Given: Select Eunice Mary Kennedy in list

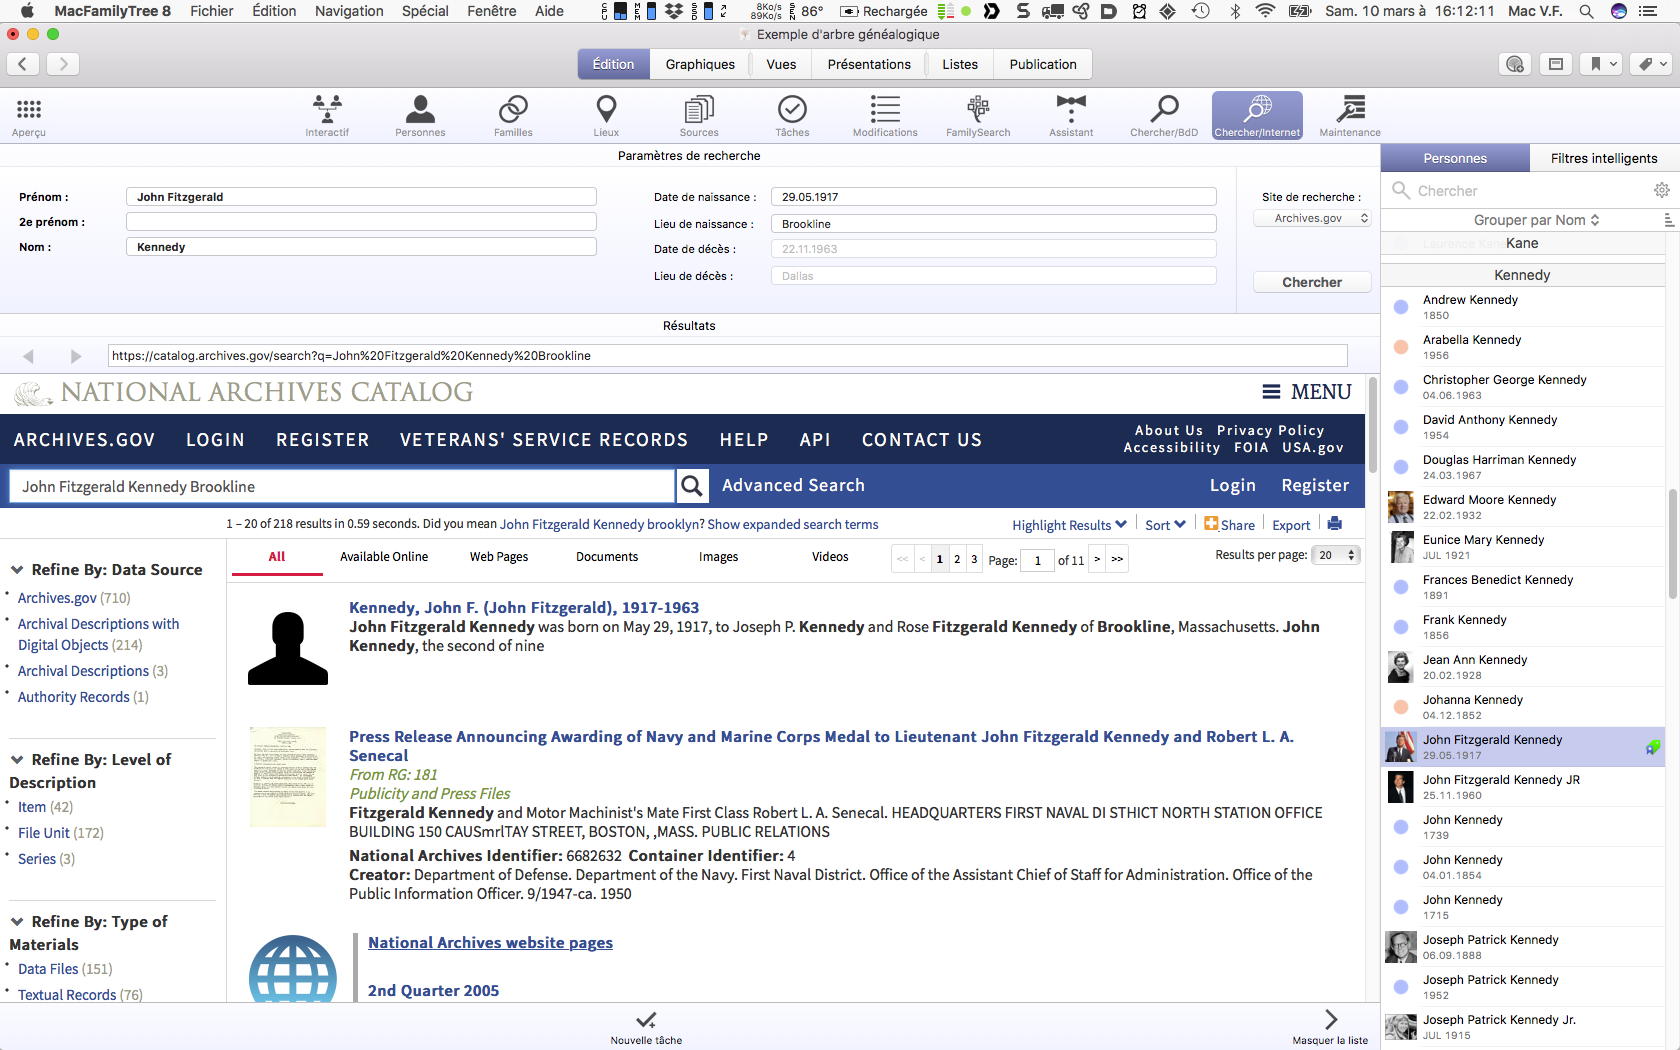Looking at the screenshot, I should [1523, 547].
